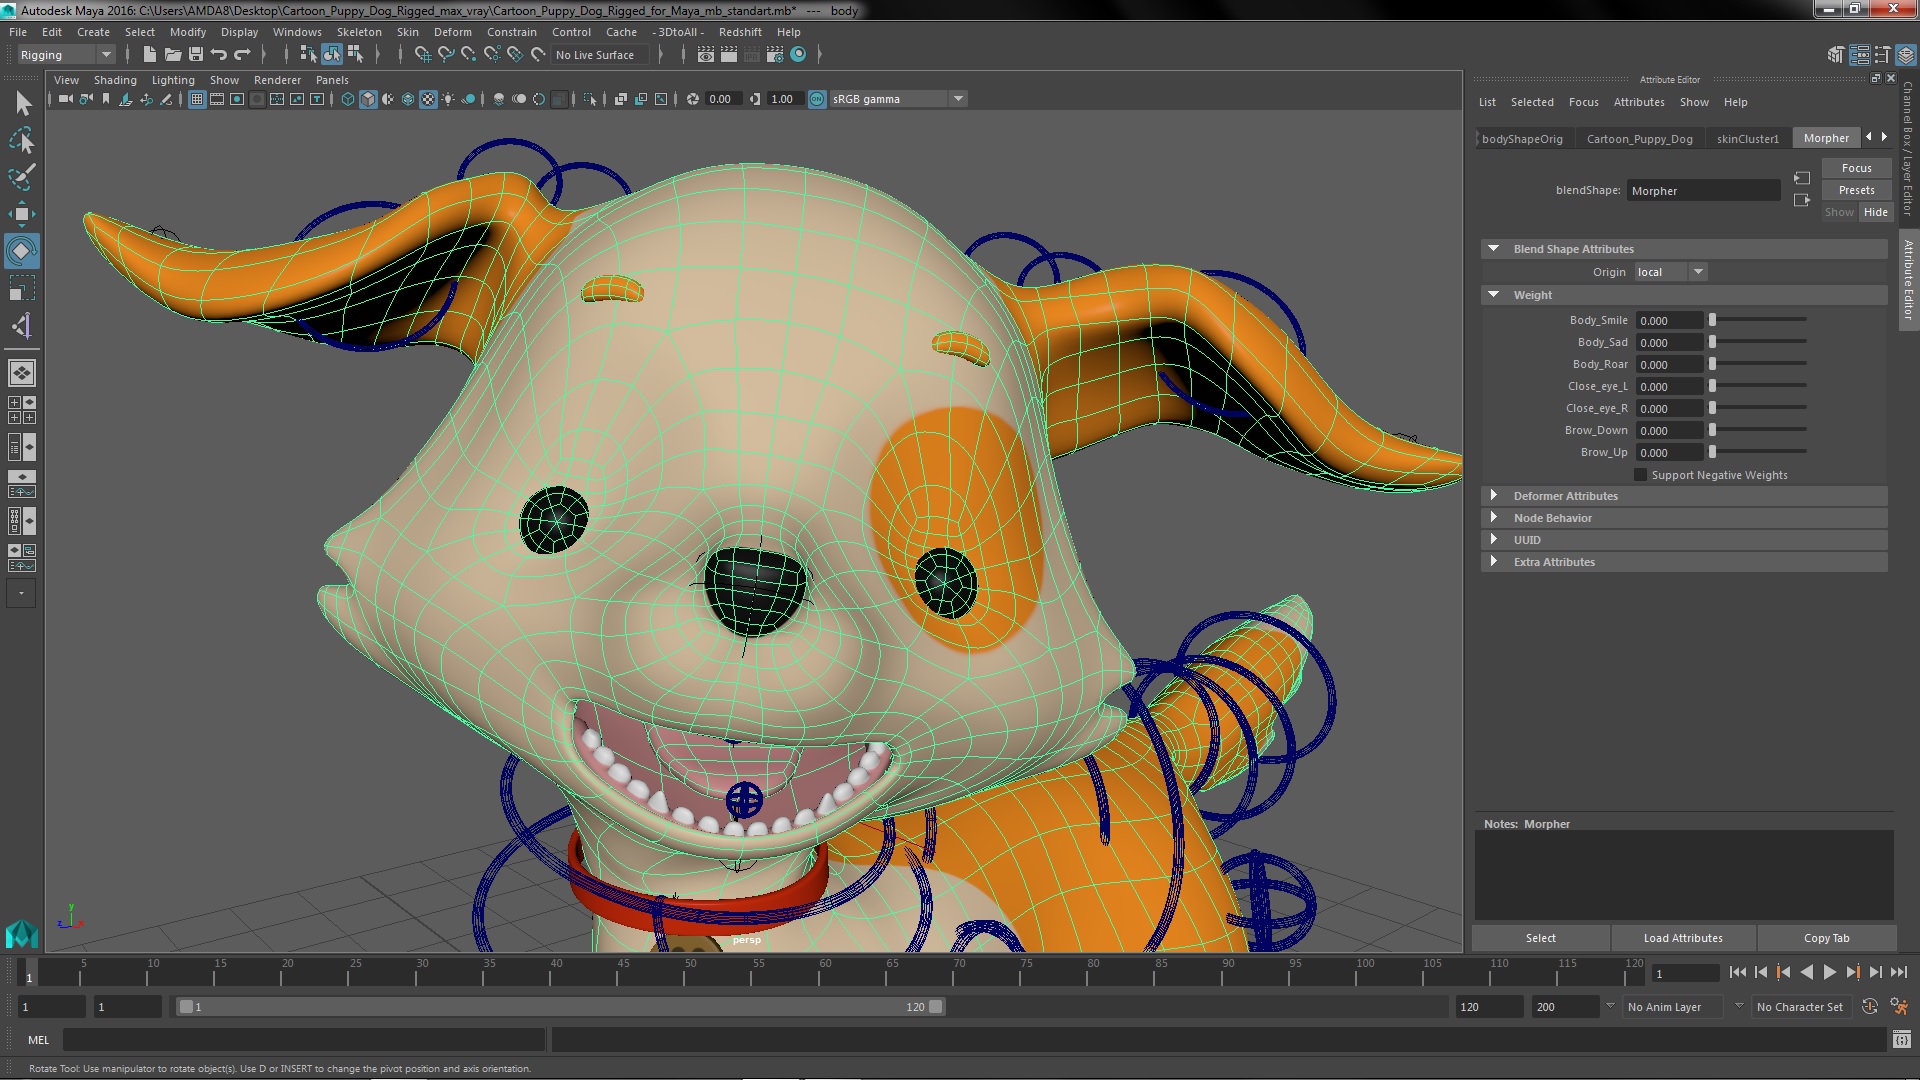This screenshot has height=1080, width=1920.
Task: Save the current scene
Action: [x=196, y=55]
